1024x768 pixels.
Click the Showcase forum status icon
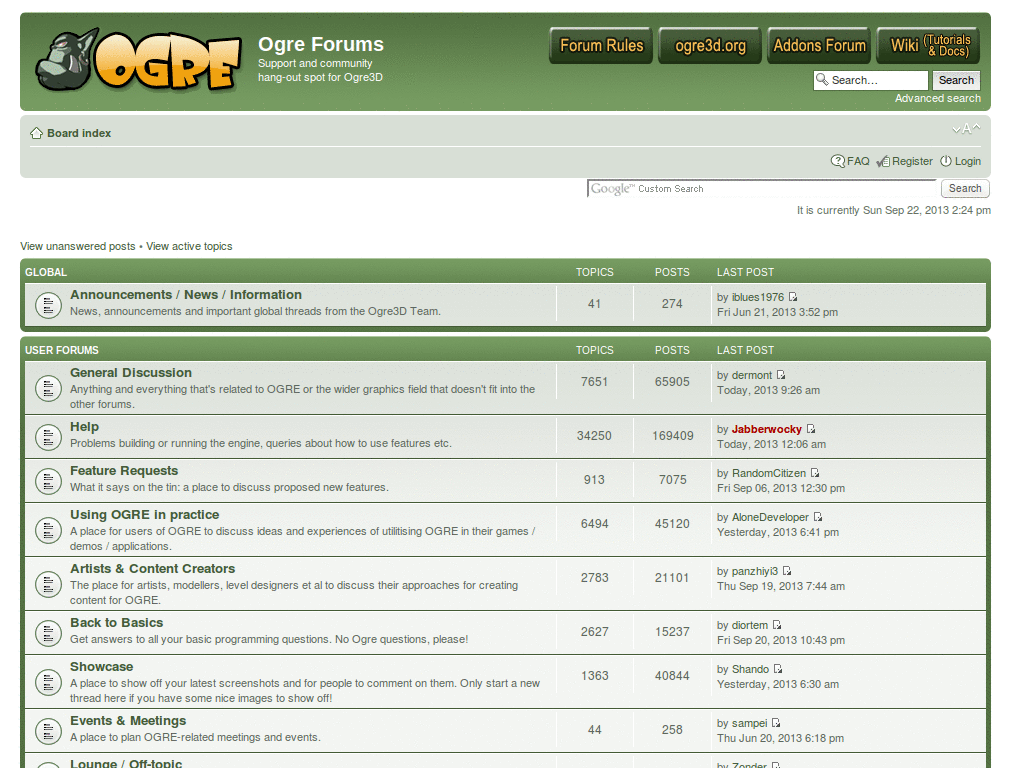(48, 682)
